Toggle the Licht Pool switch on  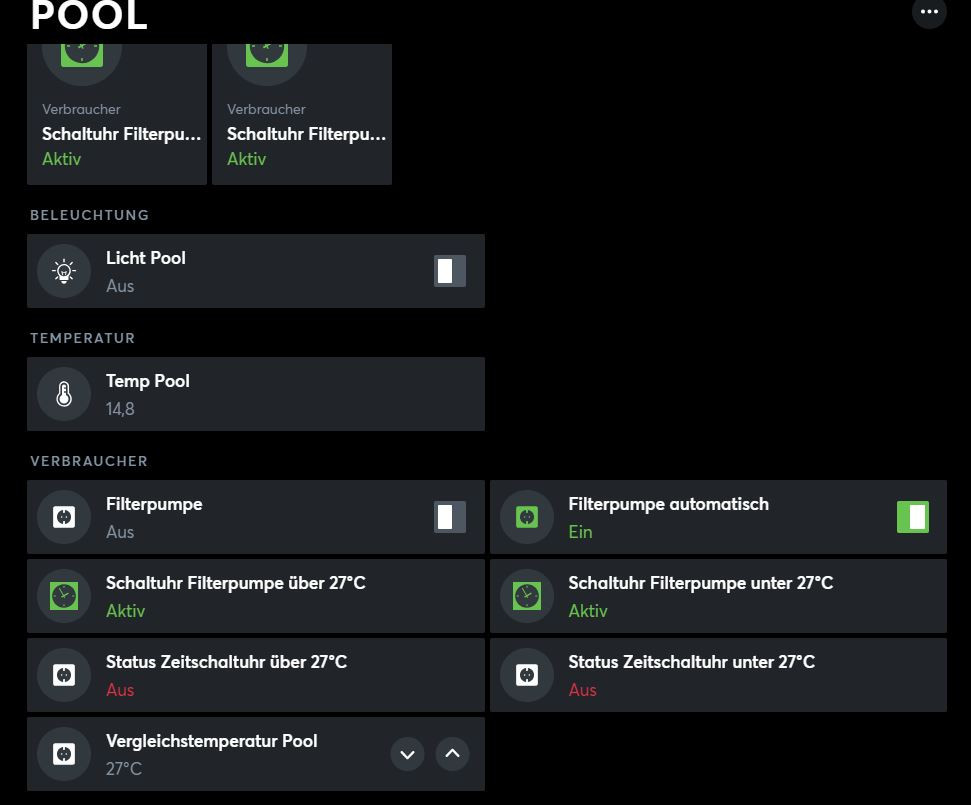pos(450,271)
